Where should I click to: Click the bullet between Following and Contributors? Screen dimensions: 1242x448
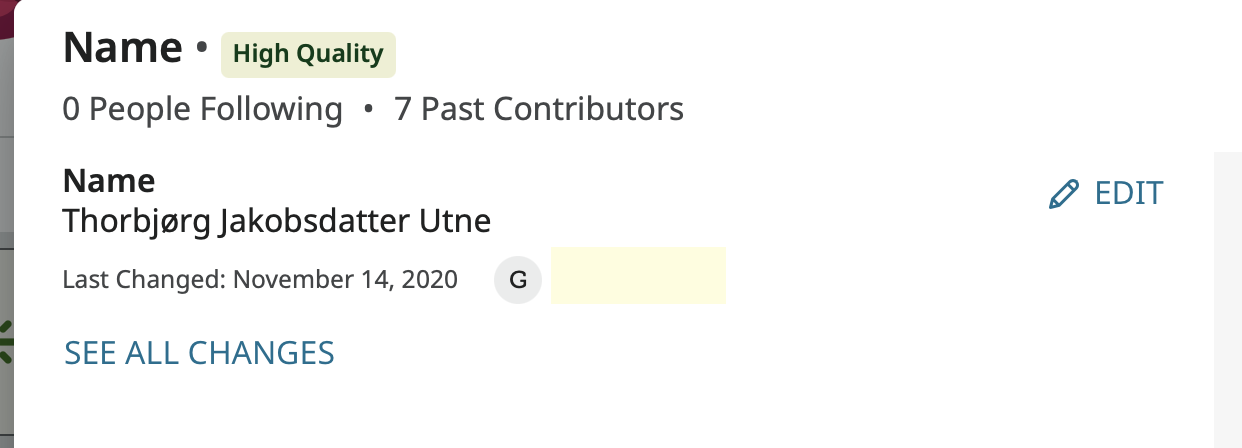click(368, 109)
